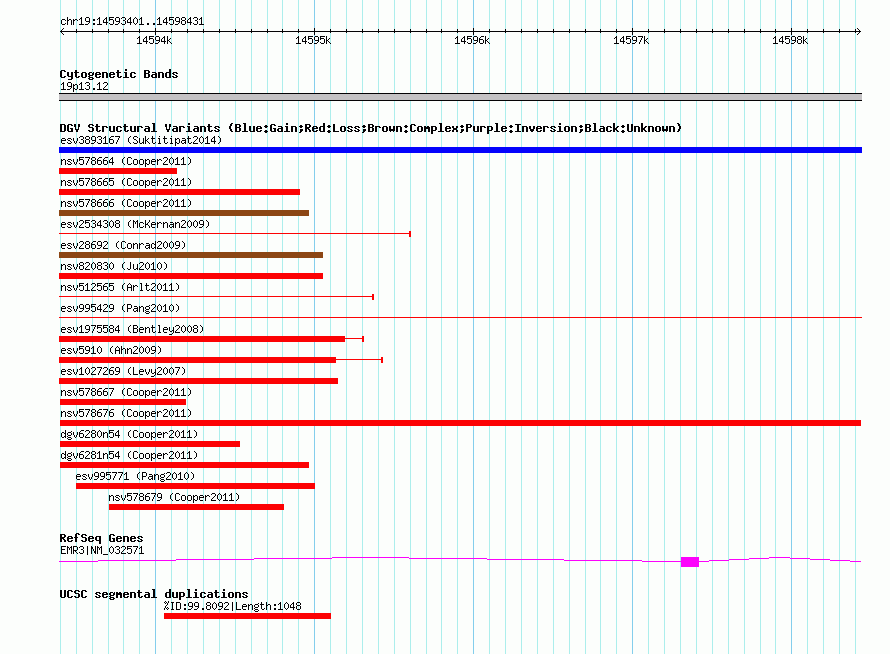
Task: Click the brown bar under esv28692
Action: (x=191, y=255)
